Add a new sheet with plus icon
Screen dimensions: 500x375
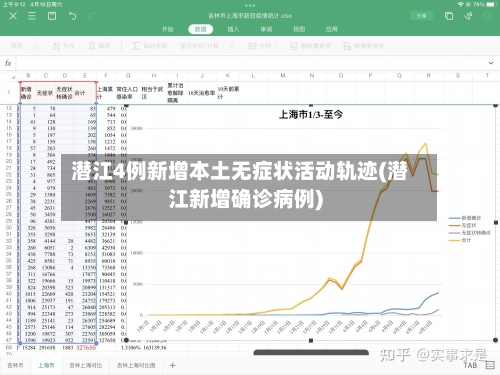(x=172, y=365)
